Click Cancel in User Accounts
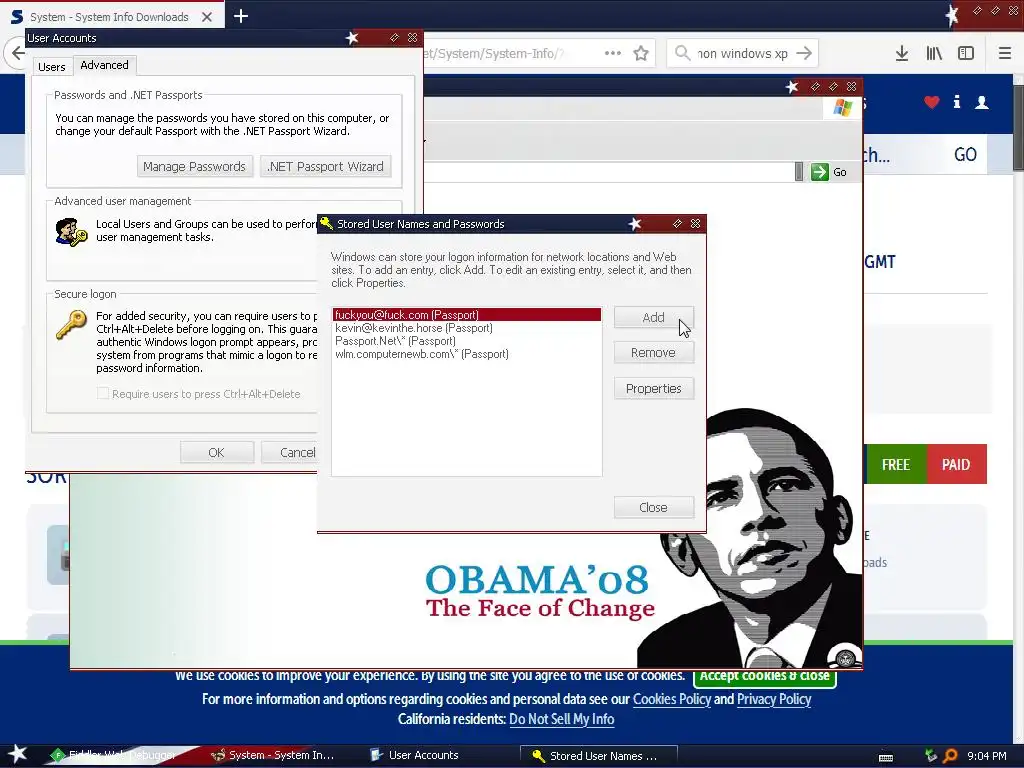Viewport: 1024px width, 768px height. pyautogui.click(x=289, y=452)
